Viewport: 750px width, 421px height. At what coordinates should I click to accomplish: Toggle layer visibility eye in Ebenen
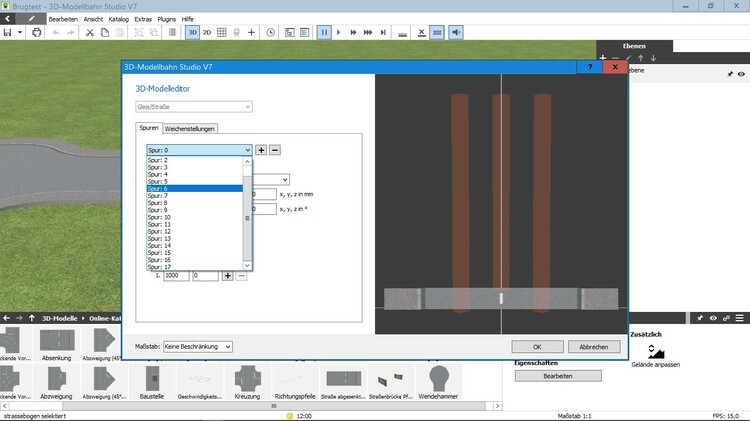(x=741, y=74)
